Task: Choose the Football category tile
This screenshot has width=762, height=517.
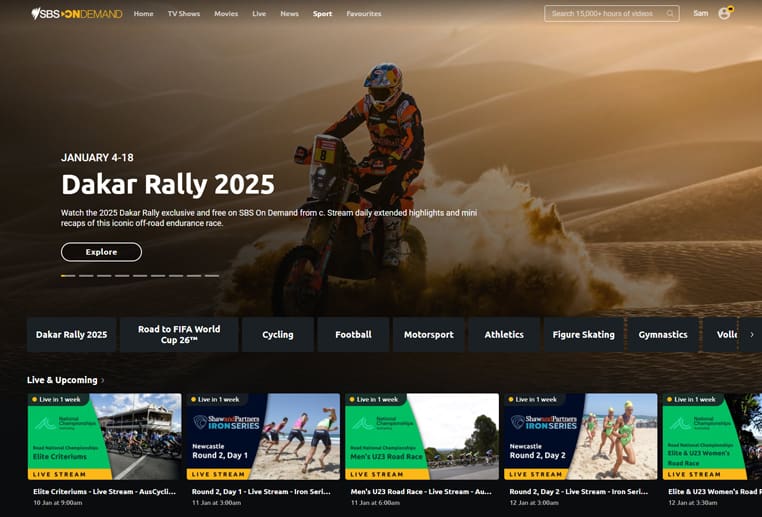Action: click(353, 334)
